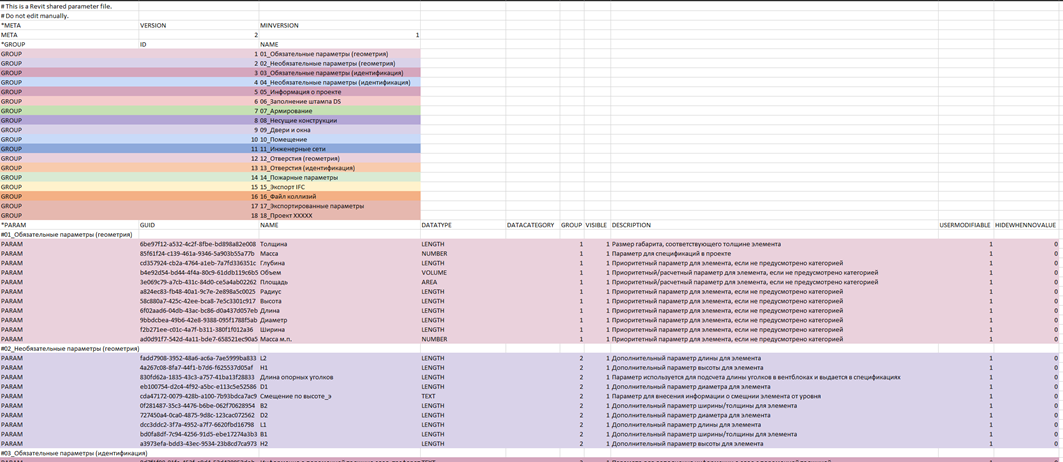Image resolution: width=1063 pixels, height=462 pixels.
Task: Select section row '#02_Необязательные параметры (геометрия)'
Action: [70, 348]
